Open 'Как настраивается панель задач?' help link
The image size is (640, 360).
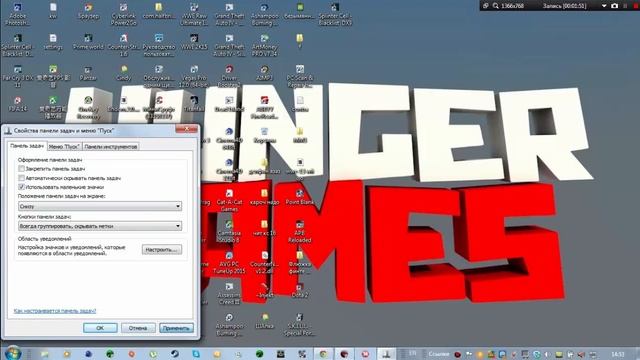pyautogui.click(x=55, y=311)
